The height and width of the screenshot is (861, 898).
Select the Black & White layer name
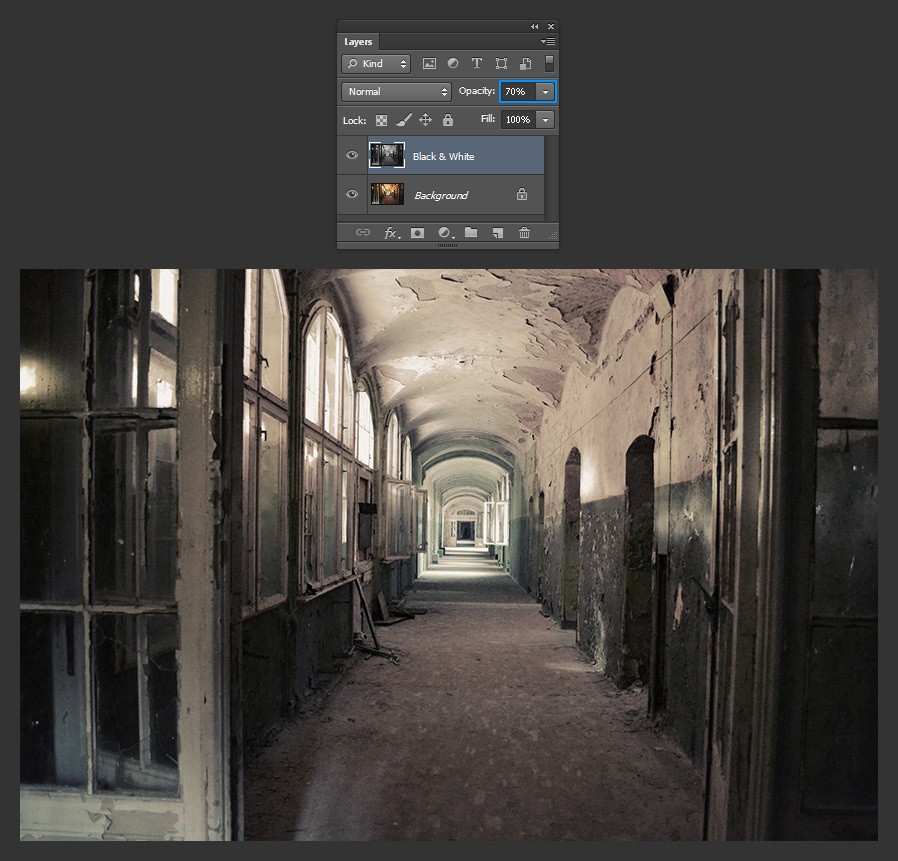pyautogui.click(x=443, y=156)
